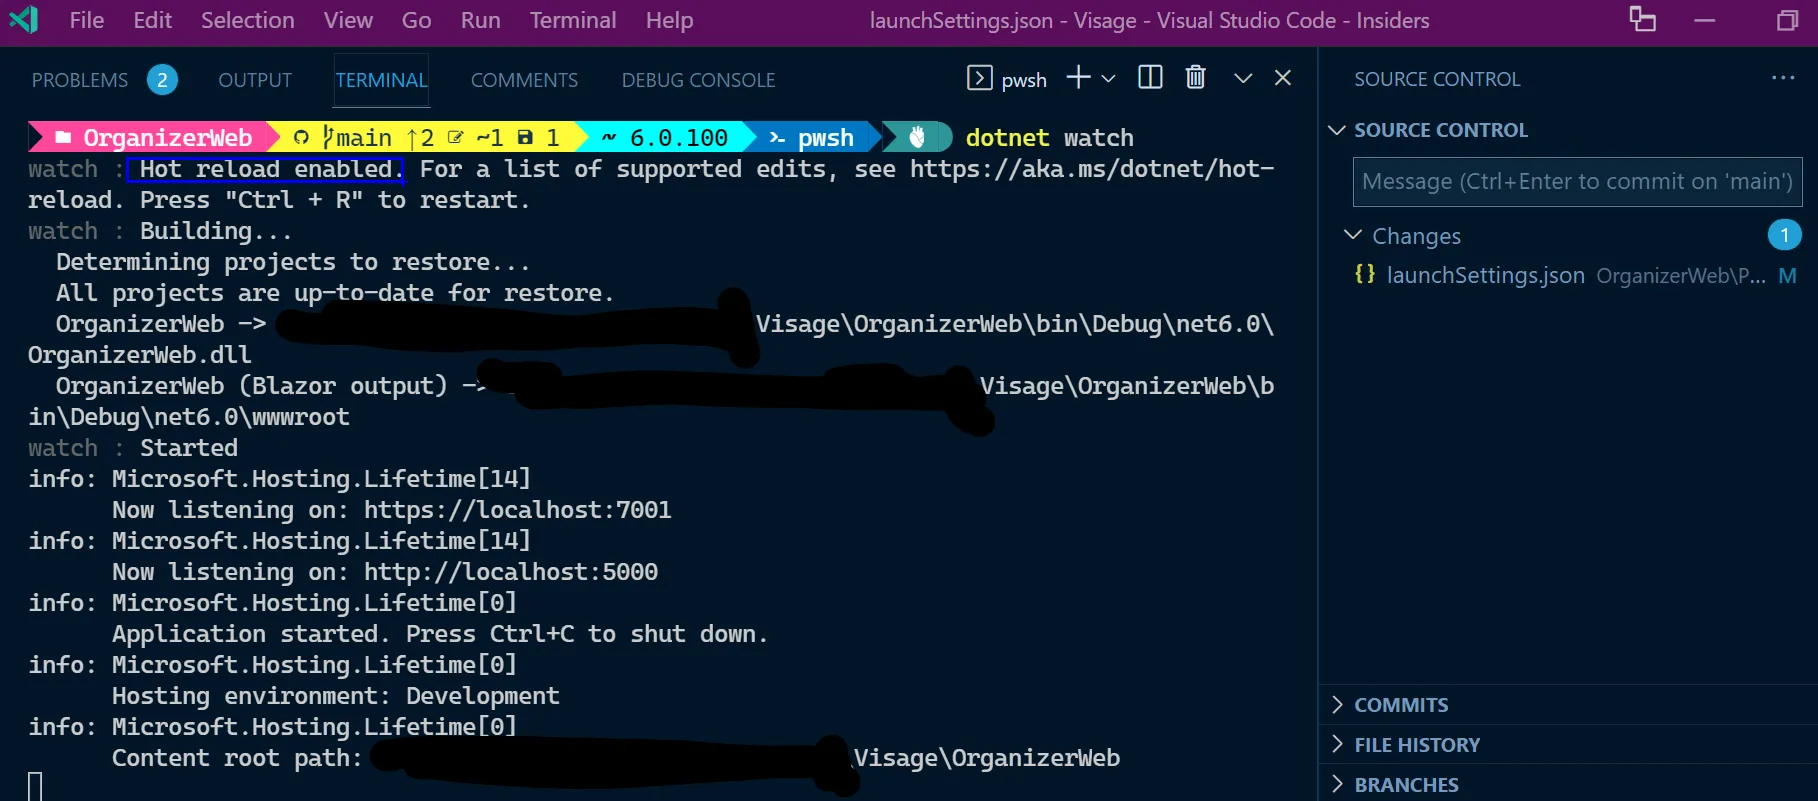This screenshot has height=801, width=1818.
Task: Create a new terminal with plus icon
Action: coord(1078,78)
